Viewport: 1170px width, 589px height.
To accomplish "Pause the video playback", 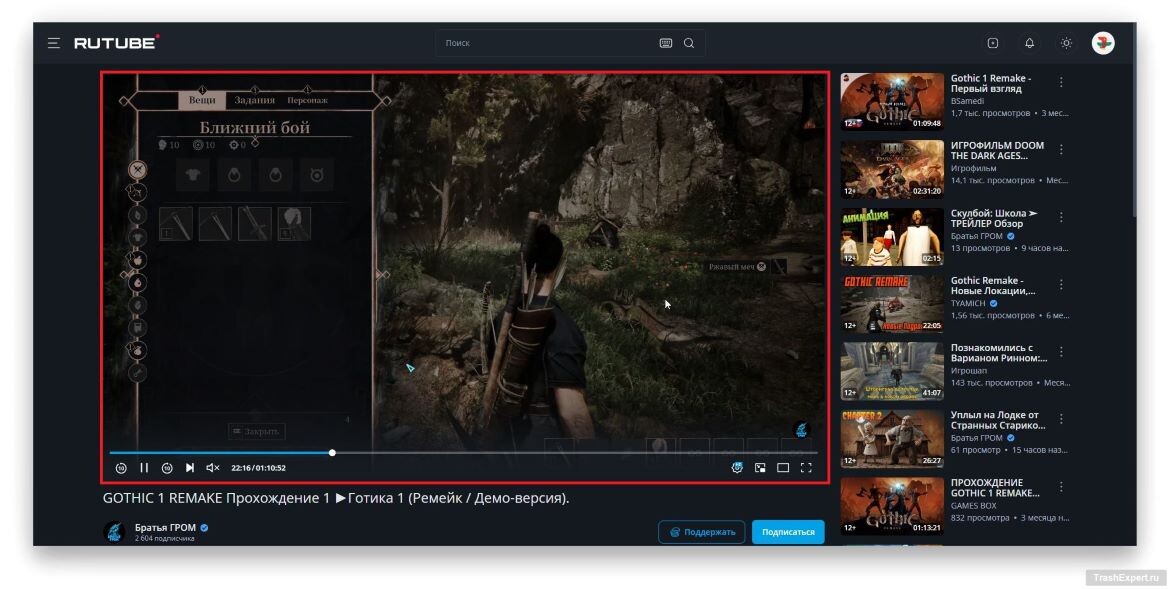I will click(x=144, y=468).
